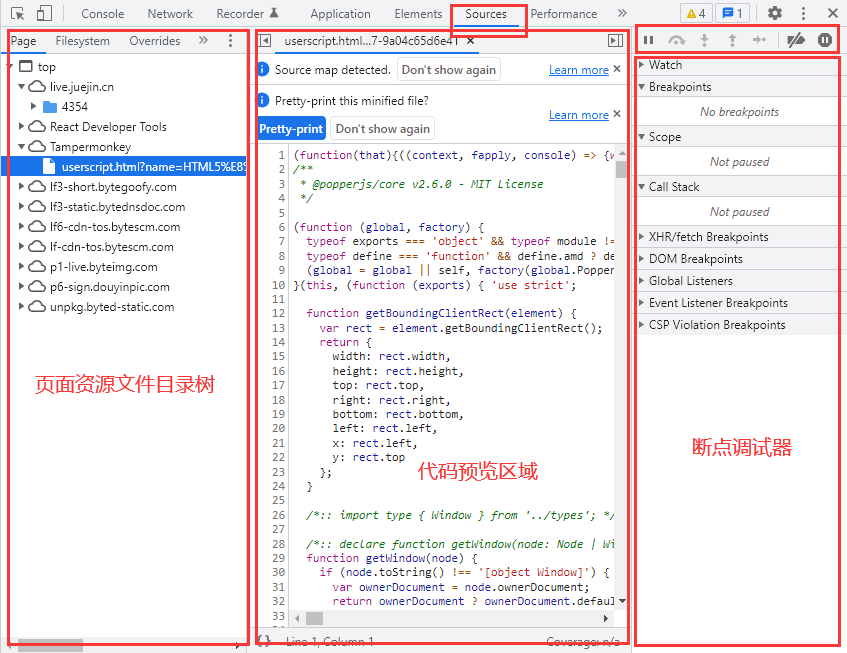Click Don't show again for source map
Screen dimensions: 847x653
coord(448,70)
